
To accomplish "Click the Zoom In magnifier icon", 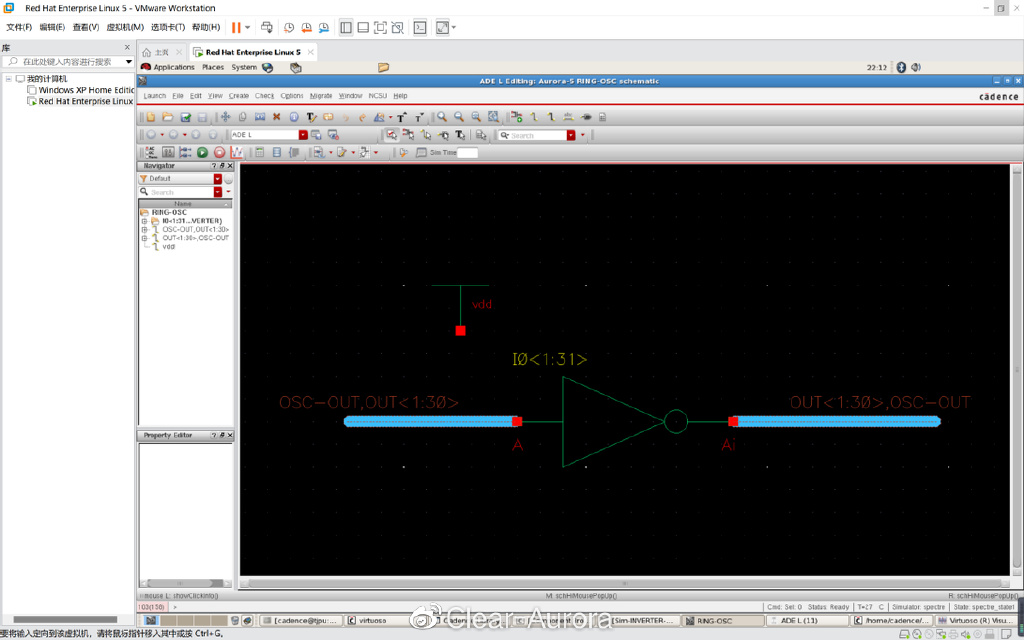I will 442,117.
